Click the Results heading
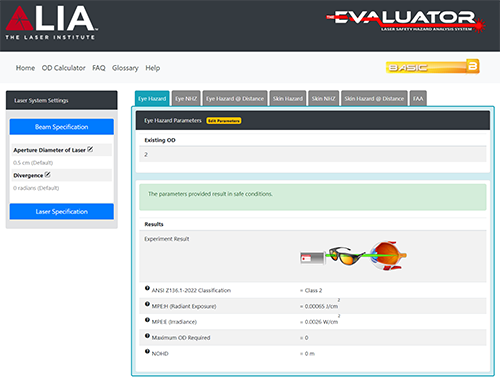 coord(154,224)
